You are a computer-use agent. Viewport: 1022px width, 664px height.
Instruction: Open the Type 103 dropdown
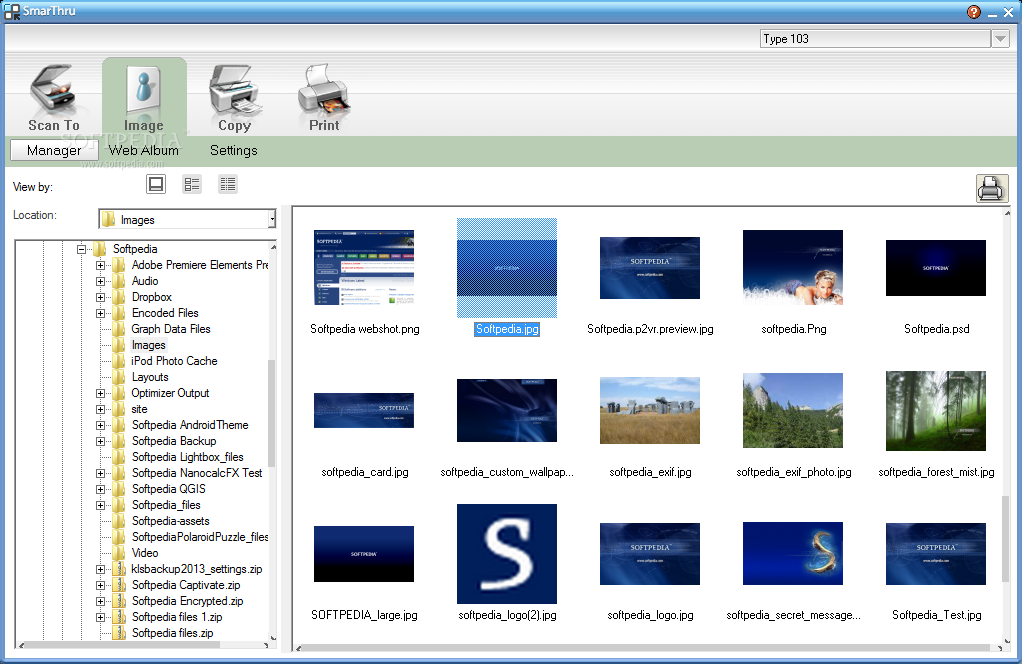[1000, 39]
